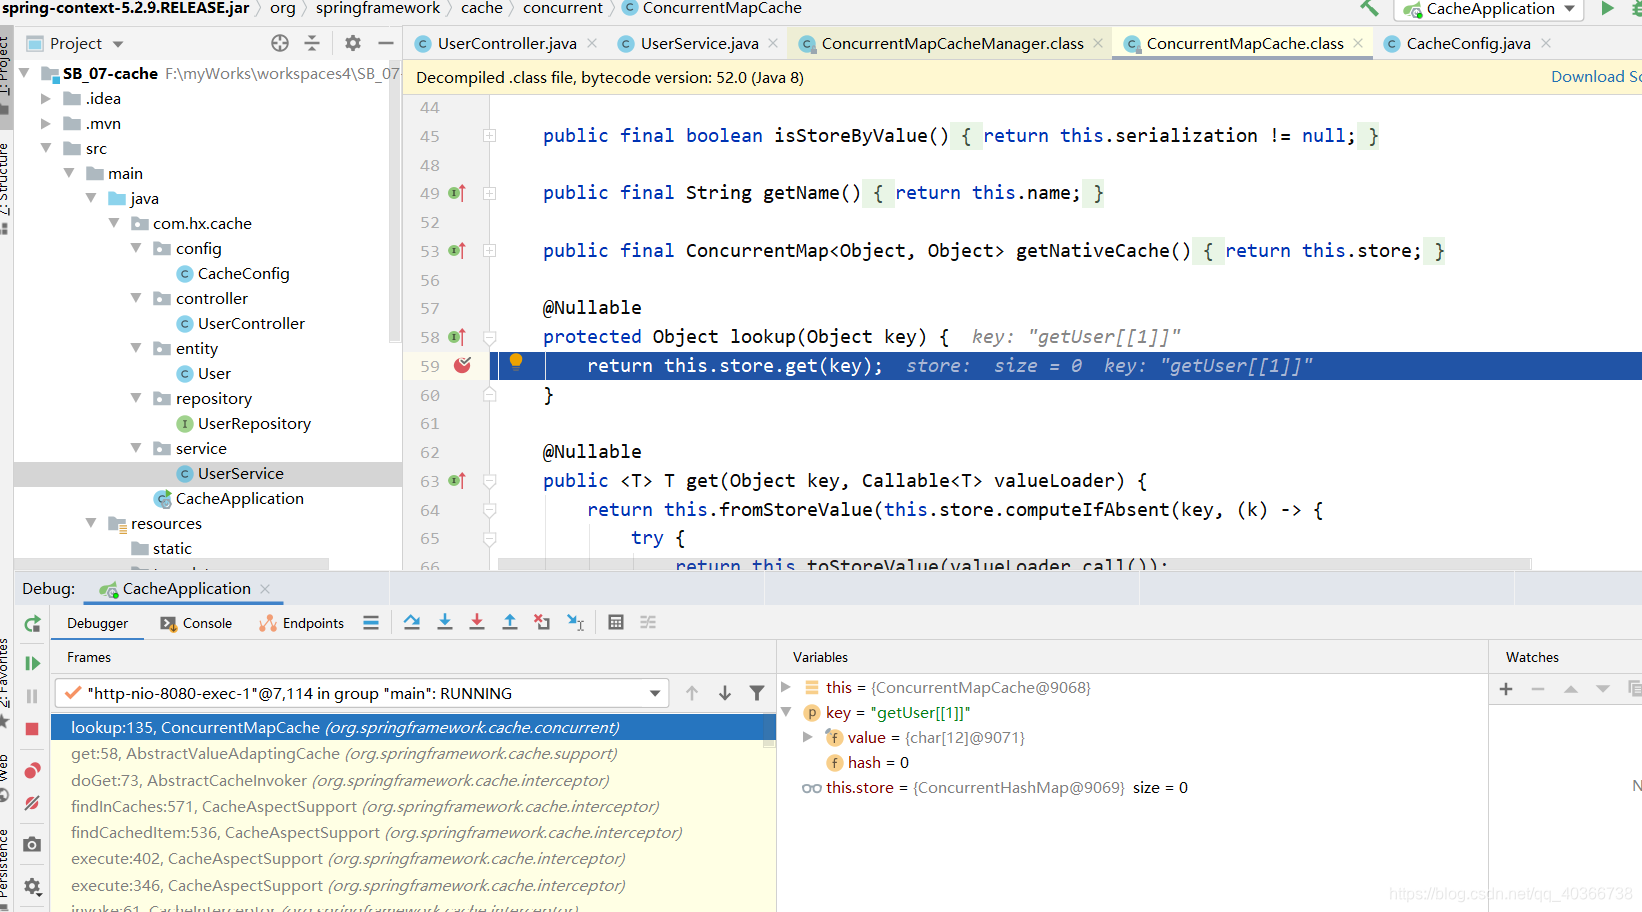Click the Step Over icon

[412, 622]
